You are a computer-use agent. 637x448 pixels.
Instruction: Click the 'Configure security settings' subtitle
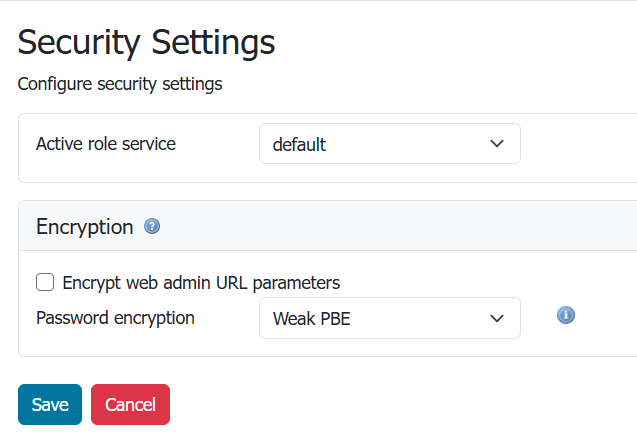120,84
